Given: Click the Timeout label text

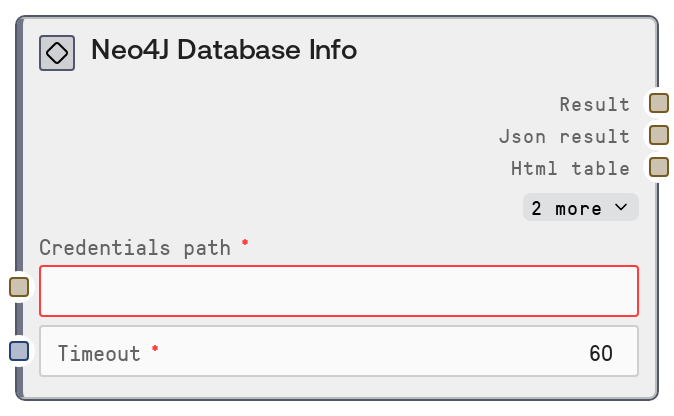Looking at the screenshot, I should (x=99, y=353).
